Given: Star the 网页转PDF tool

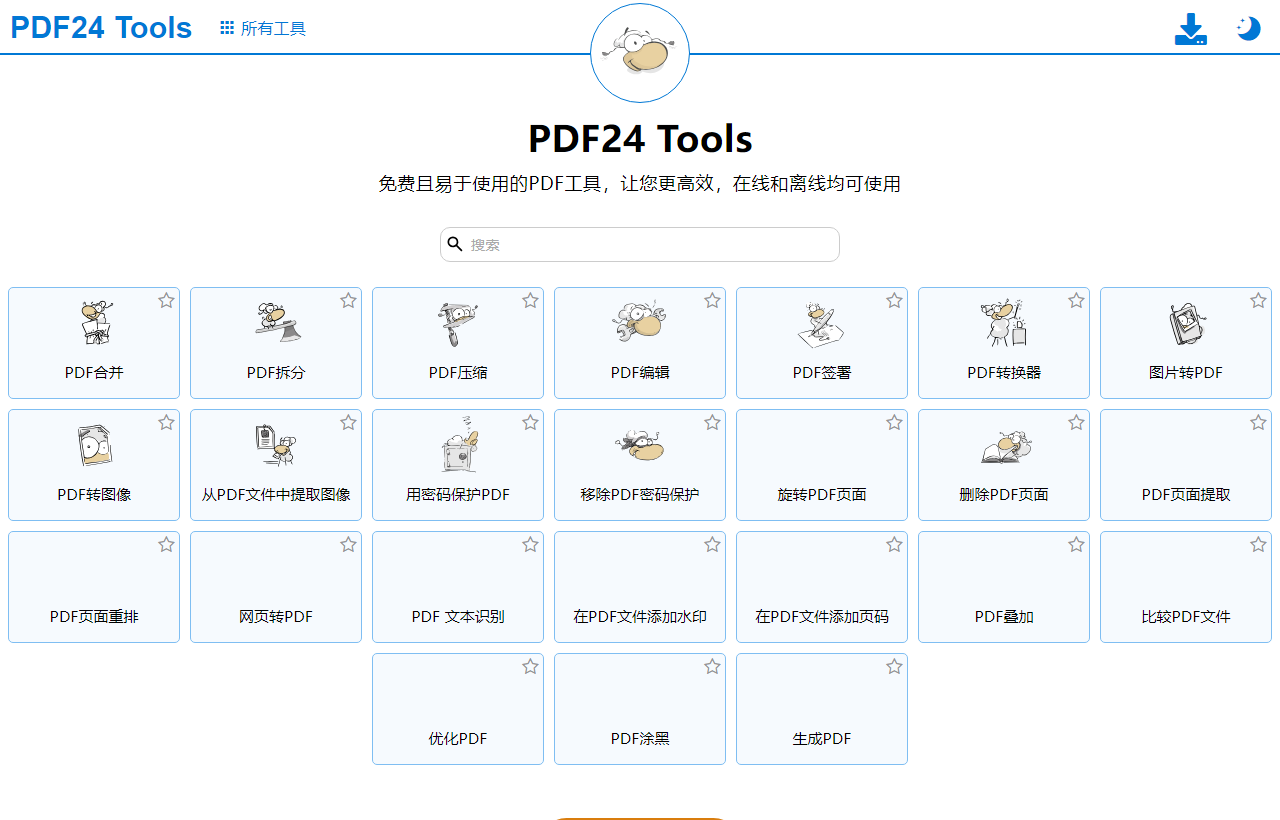Looking at the screenshot, I should pos(348,544).
